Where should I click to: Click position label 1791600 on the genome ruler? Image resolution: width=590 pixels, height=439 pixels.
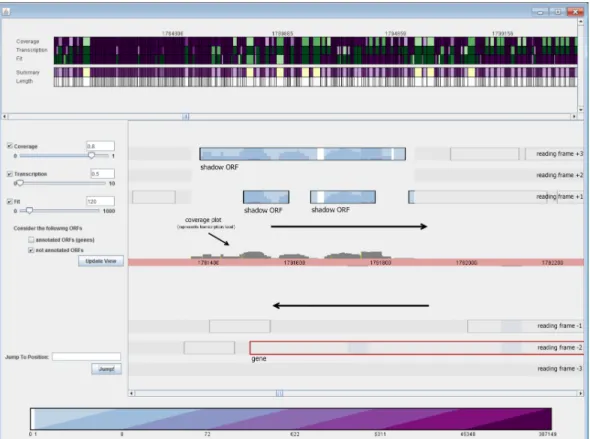click(294, 263)
